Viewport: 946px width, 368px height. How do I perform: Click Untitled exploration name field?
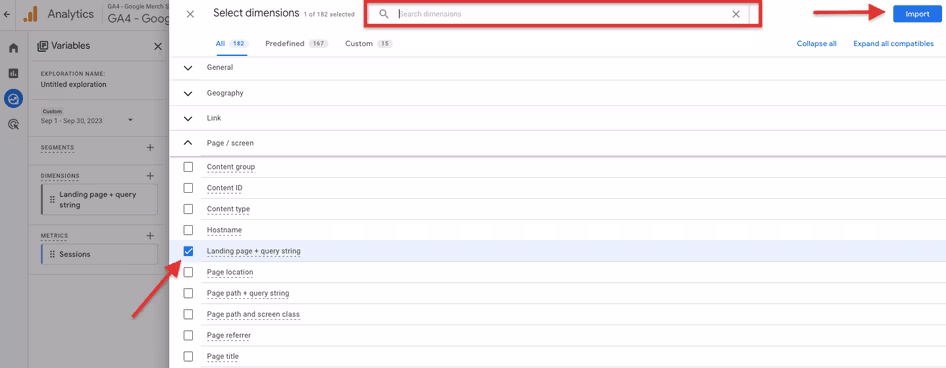click(x=74, y=84)
